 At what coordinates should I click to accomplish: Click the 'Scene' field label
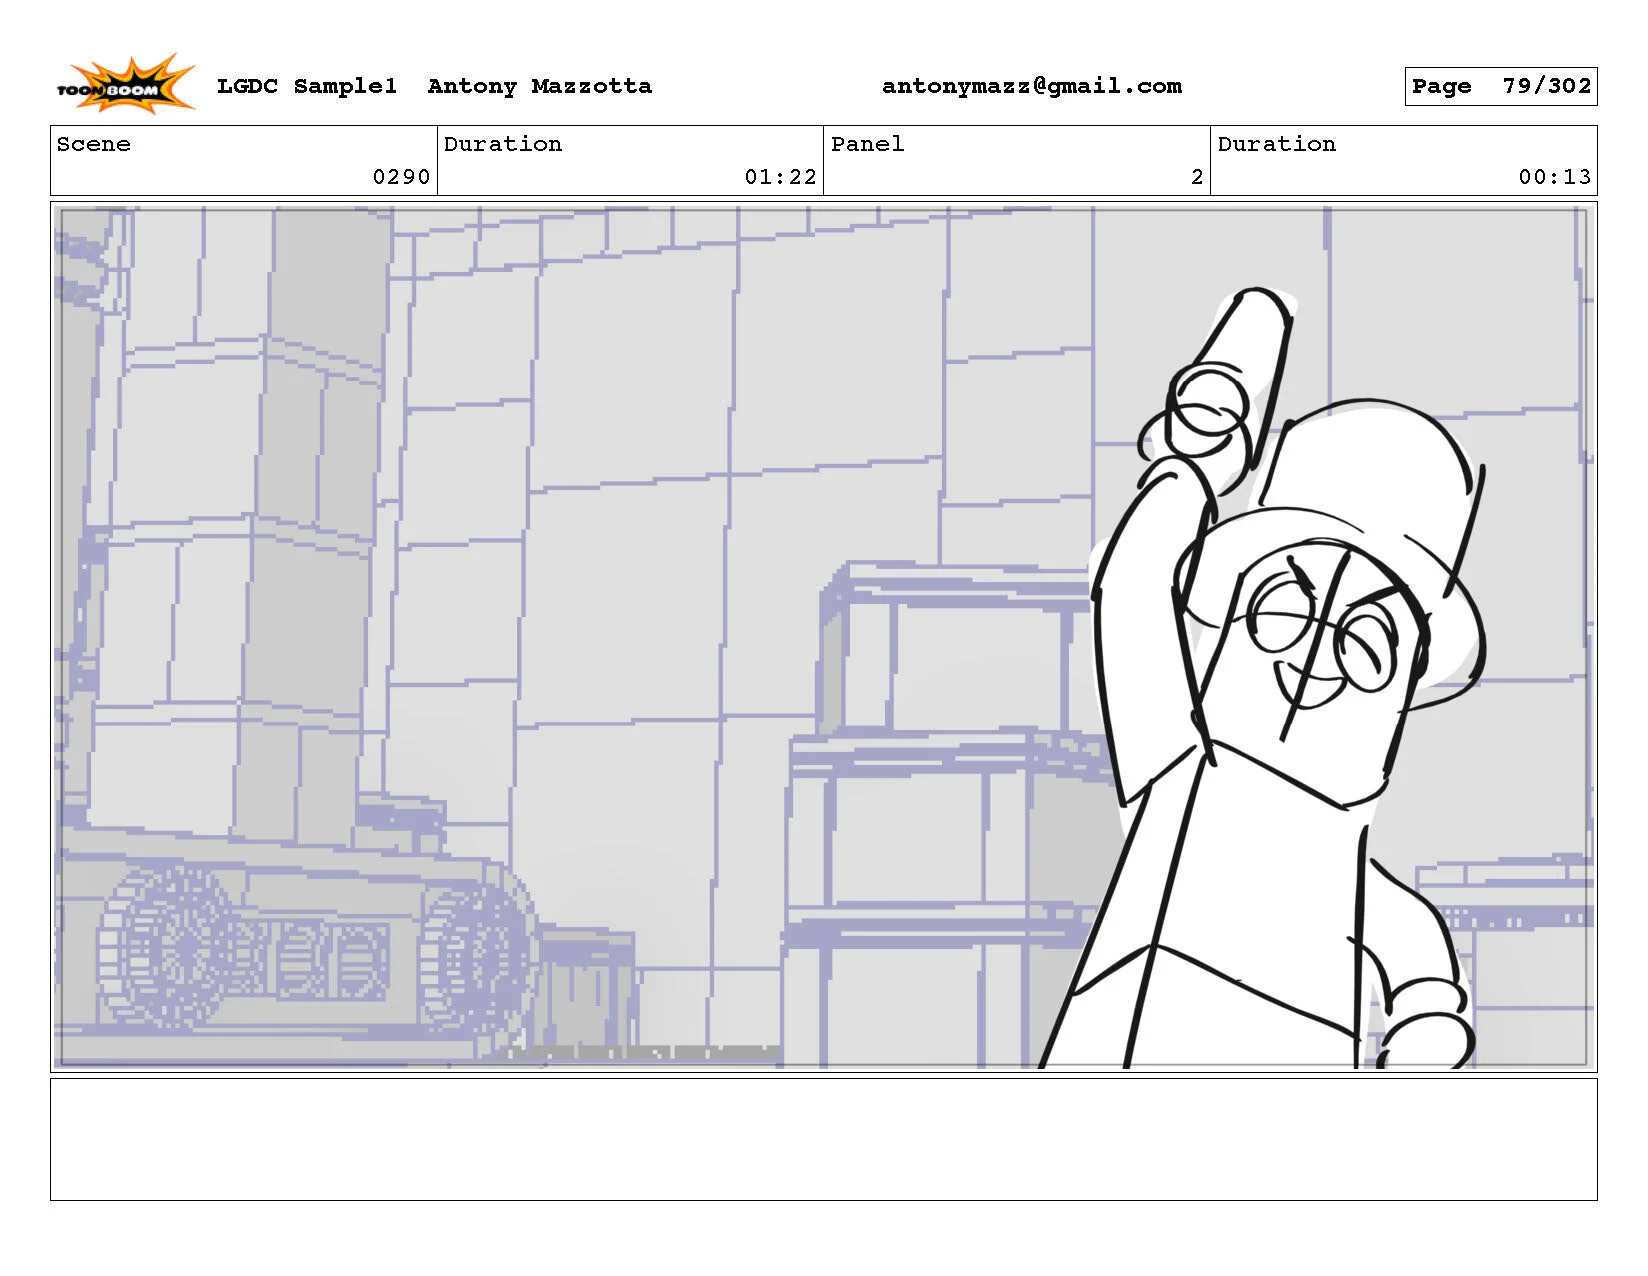point(94,144)
